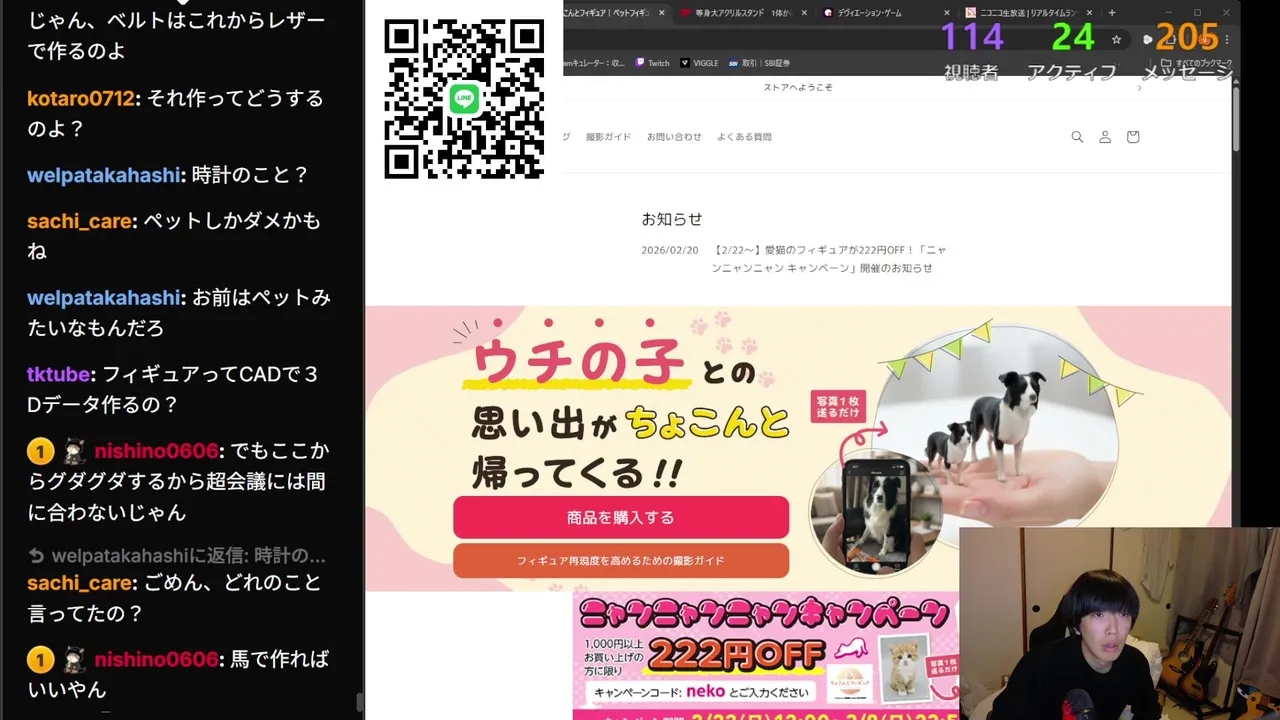Click the reply arrow beside welpatakahashiに返信
Viewport: 1280px width, 720px height.
[36, 555]
